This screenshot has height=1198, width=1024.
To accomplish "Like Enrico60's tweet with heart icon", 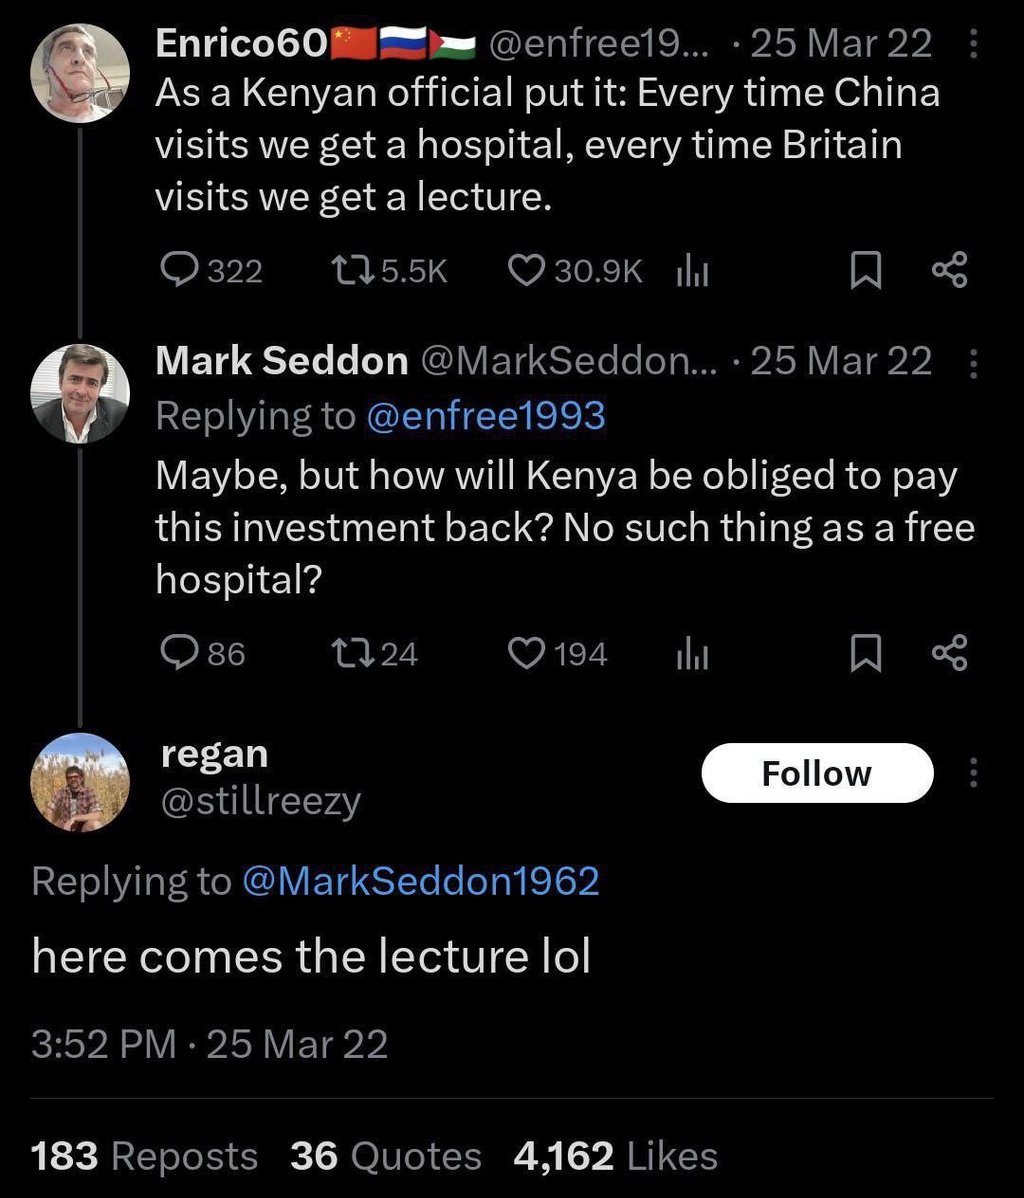I will (x=526, y=271).
